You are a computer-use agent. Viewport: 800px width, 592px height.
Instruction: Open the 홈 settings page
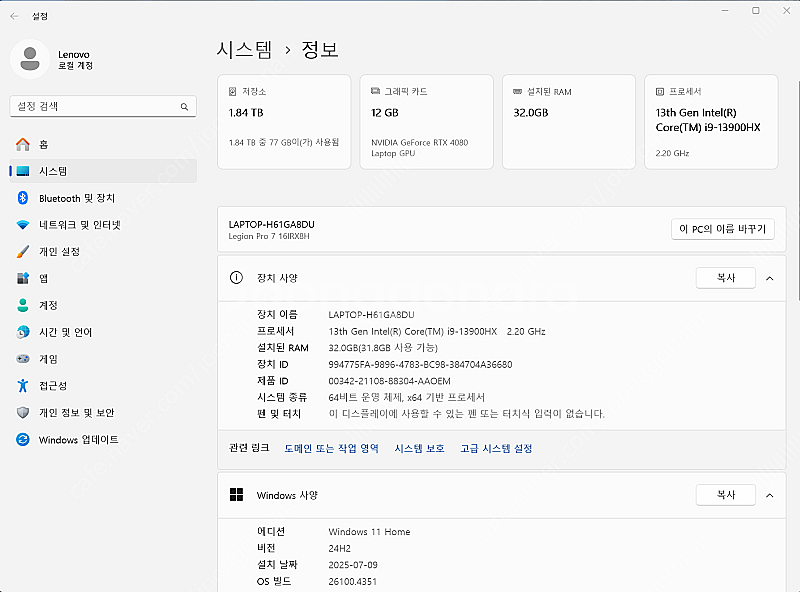pos(103,144)
